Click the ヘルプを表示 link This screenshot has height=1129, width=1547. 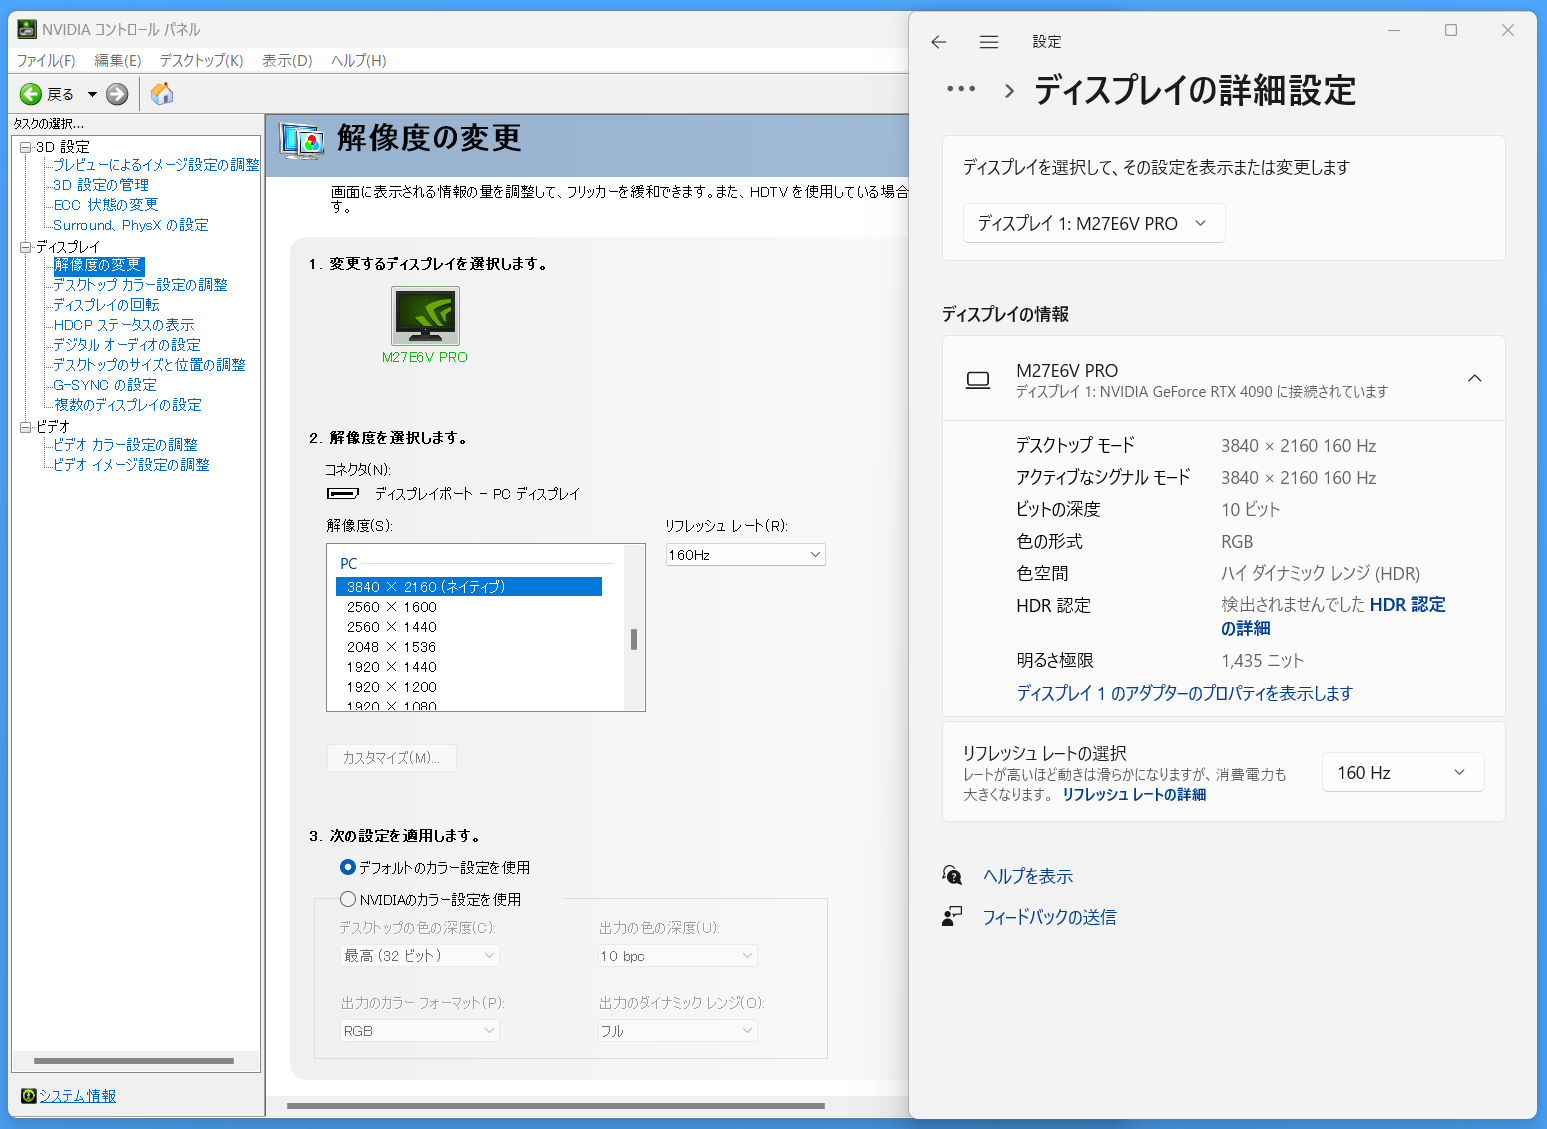click(1028, 876)
